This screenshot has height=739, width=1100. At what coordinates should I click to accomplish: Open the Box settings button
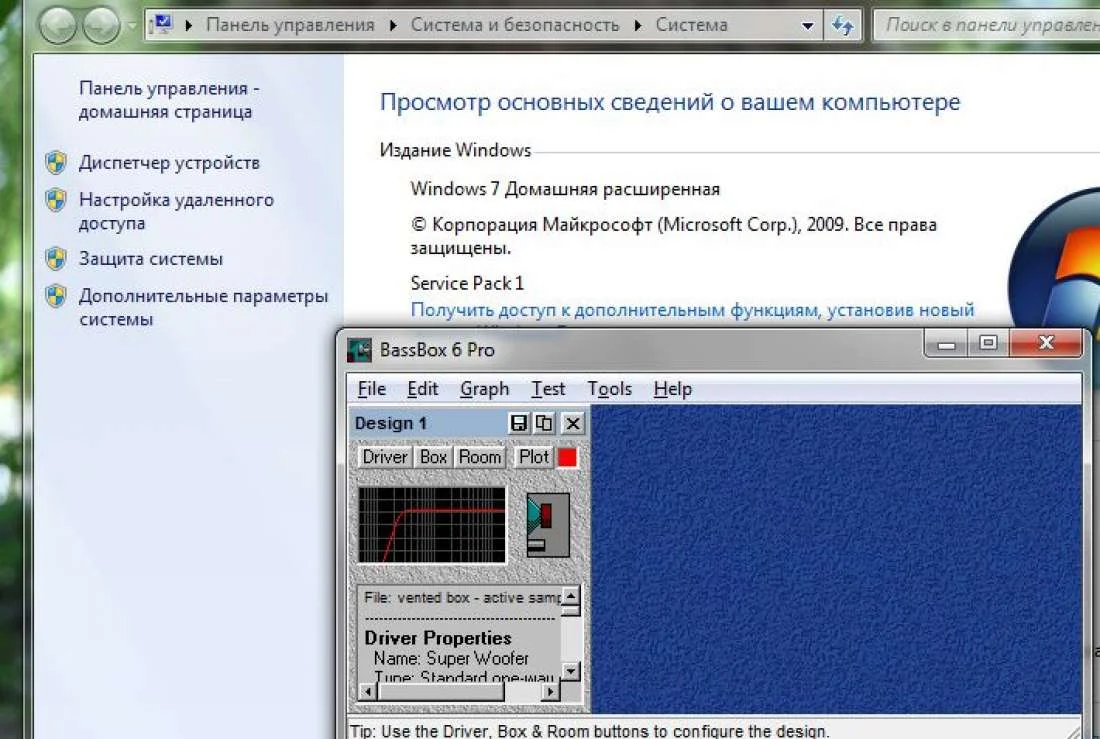(433, 458)
